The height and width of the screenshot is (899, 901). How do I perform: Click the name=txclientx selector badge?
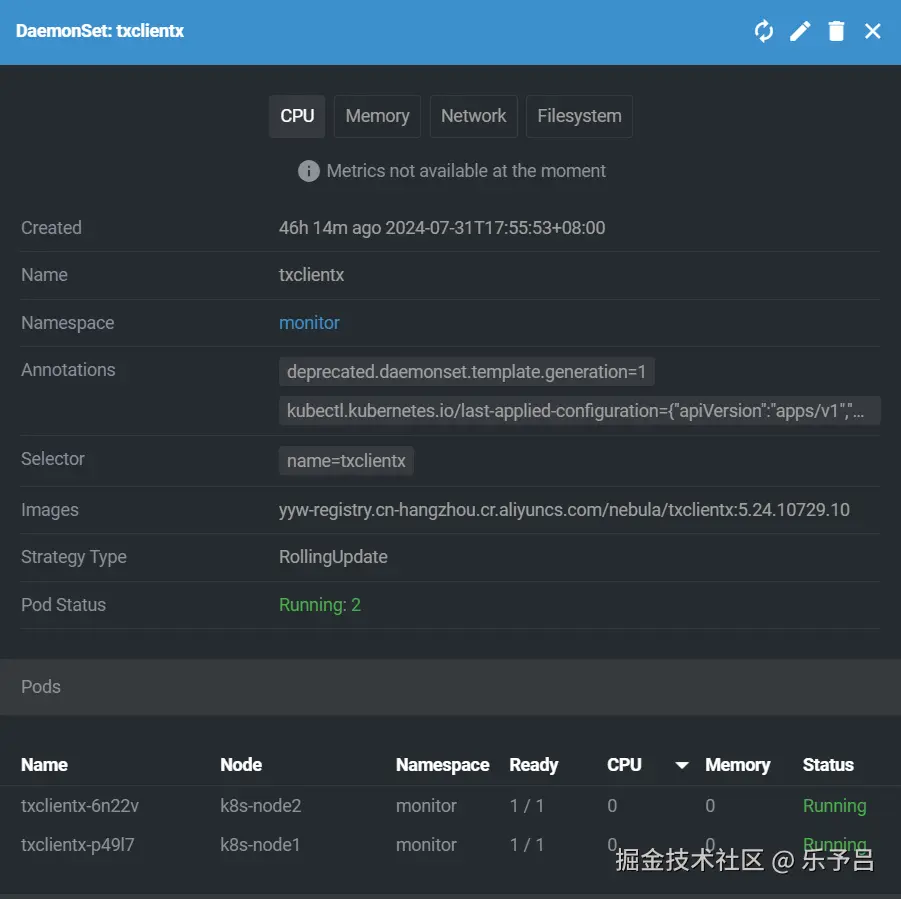(346, 461)
